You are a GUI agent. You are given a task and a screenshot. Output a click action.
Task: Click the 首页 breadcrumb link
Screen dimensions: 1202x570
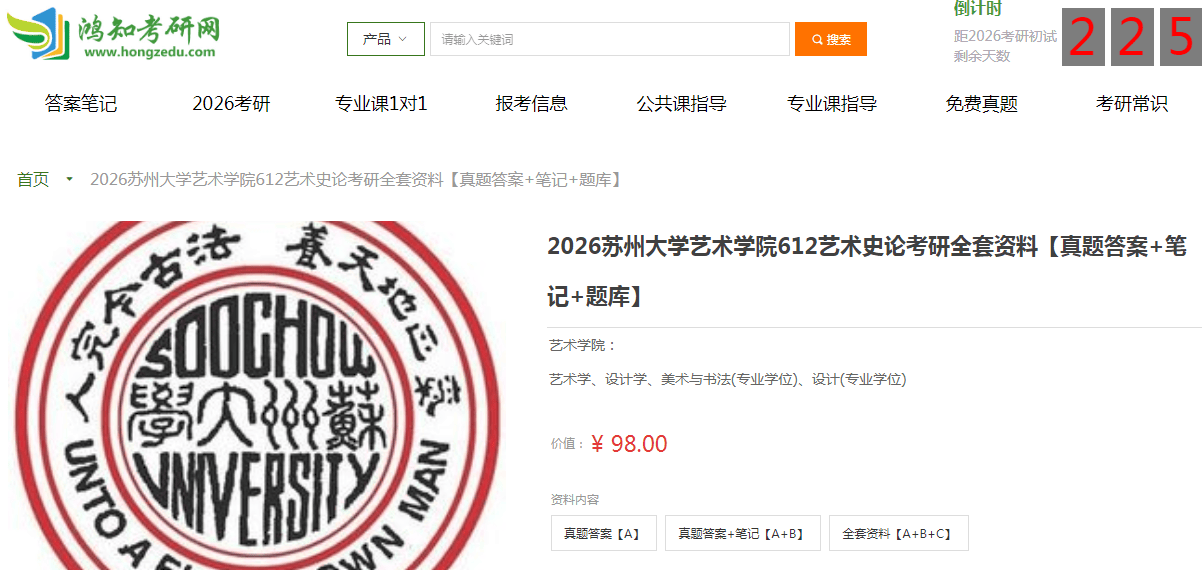[x=33, y=180]
